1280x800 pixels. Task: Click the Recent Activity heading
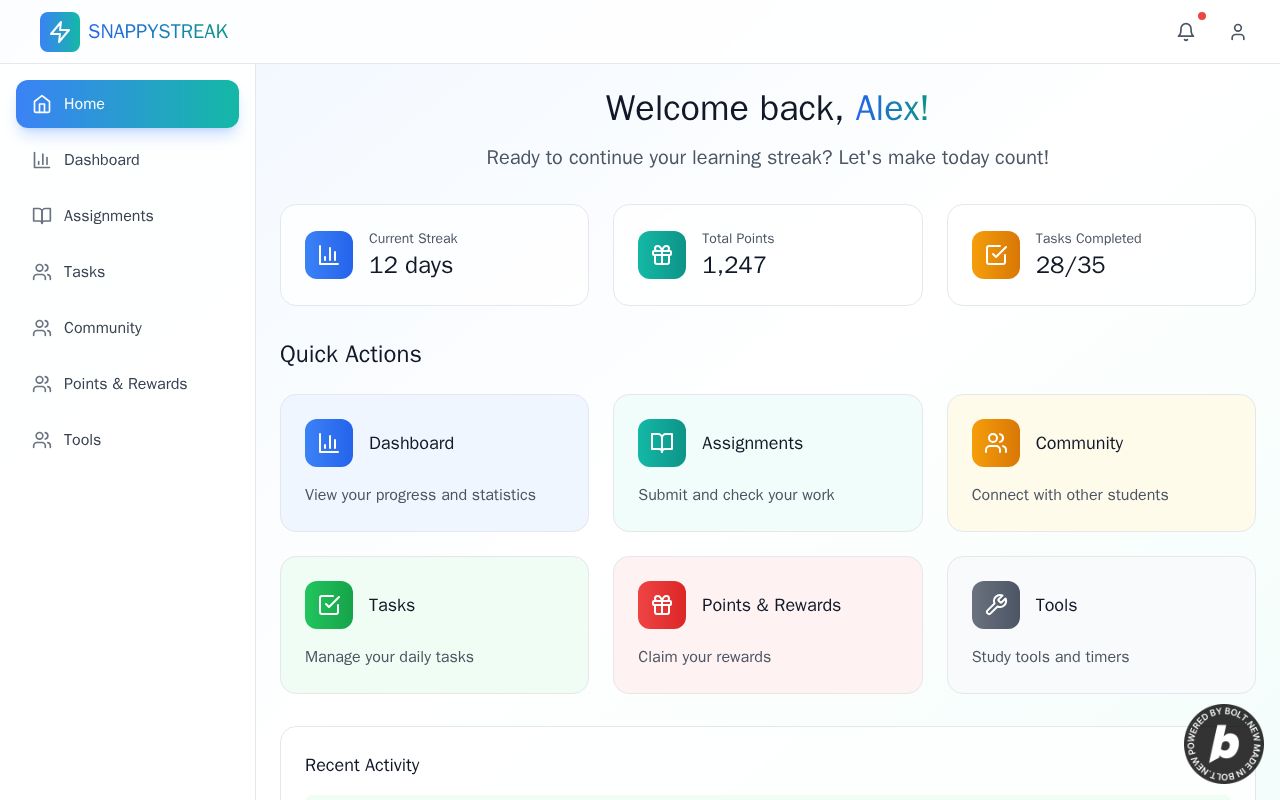362,765
